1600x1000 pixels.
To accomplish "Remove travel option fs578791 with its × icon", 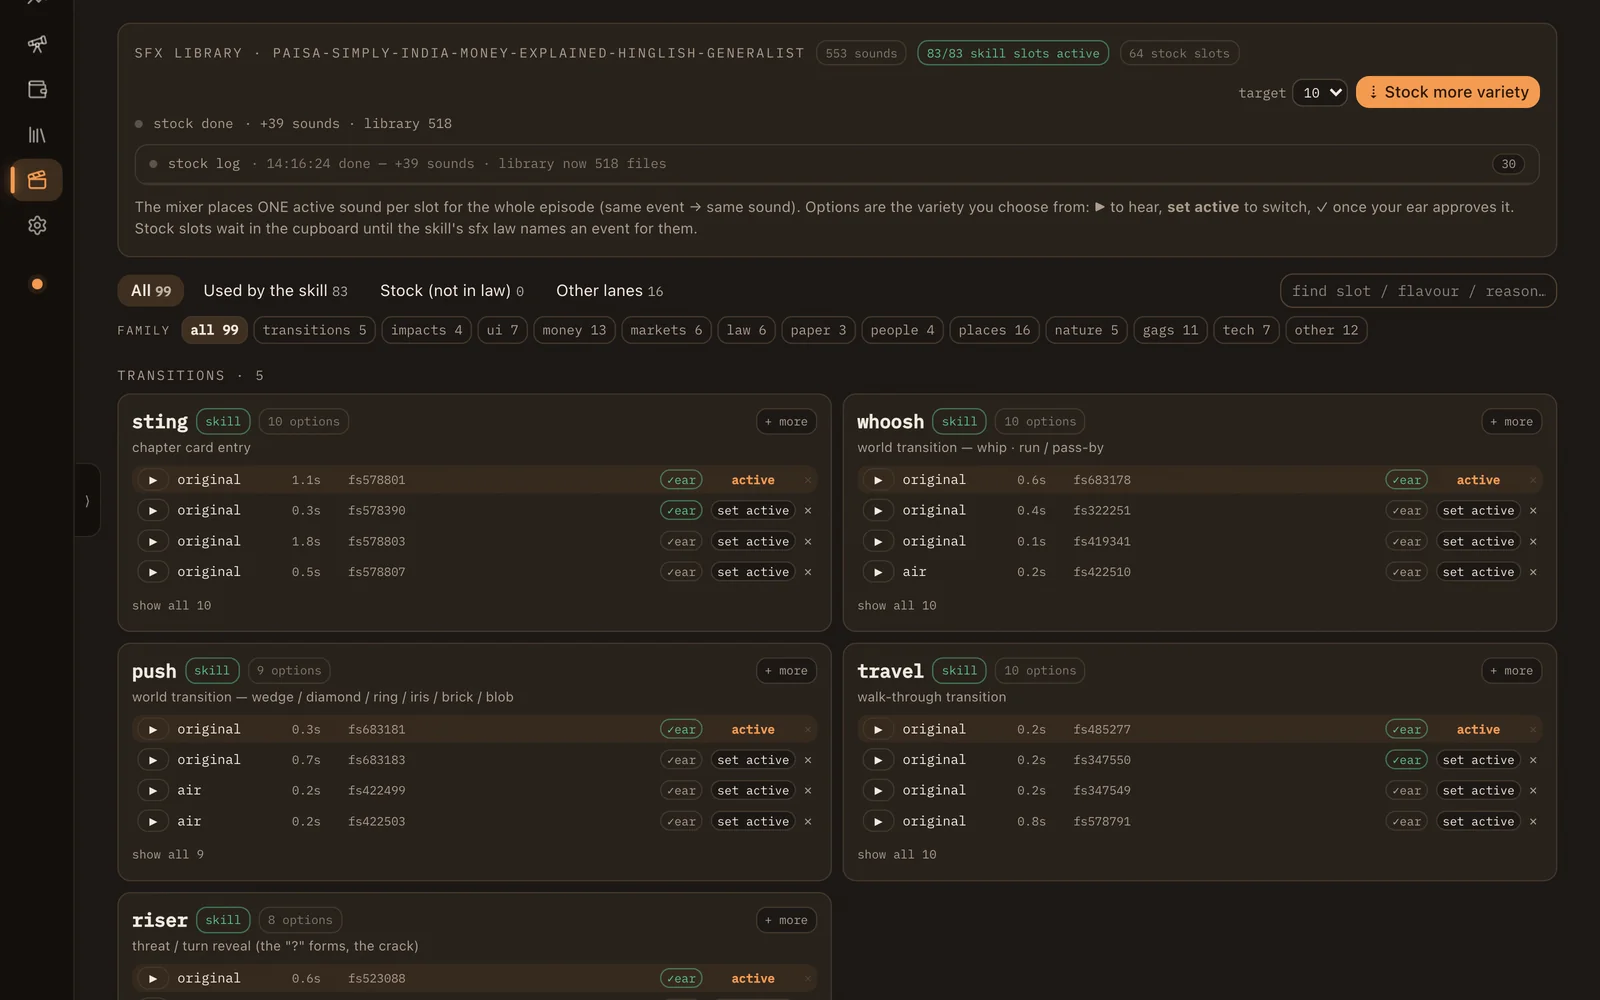I will [1533, 822].
